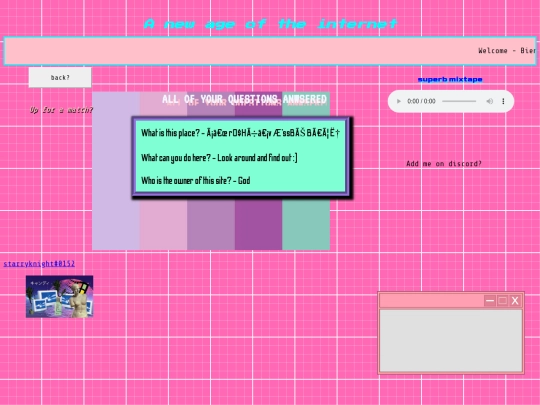Viewport: 540px width, 405px height.
Task: Click the audio time 0:00 / 0:00 display
Action: [x=421, y=101]
